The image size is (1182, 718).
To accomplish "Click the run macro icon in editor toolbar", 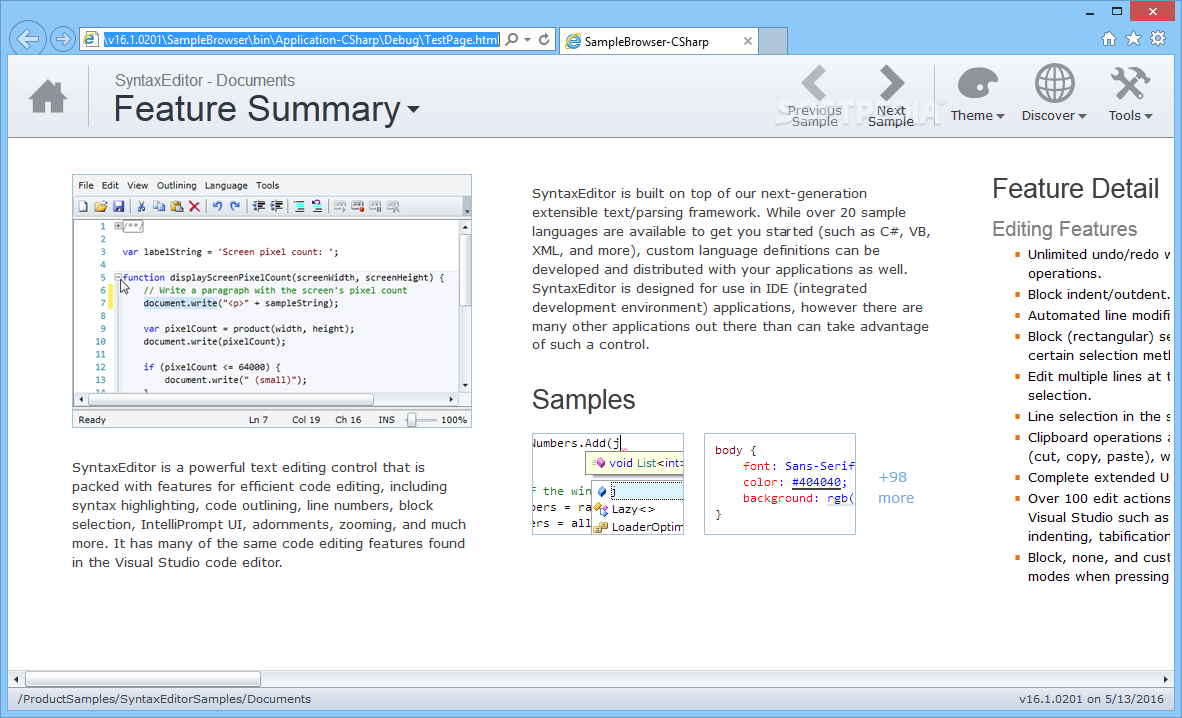I will point(340,207).
